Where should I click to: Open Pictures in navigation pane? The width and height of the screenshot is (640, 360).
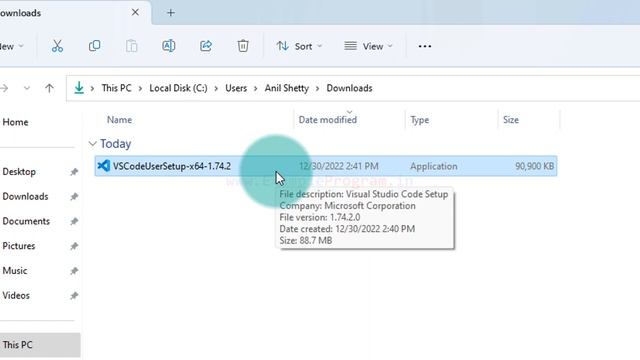[x=19, y=246]
